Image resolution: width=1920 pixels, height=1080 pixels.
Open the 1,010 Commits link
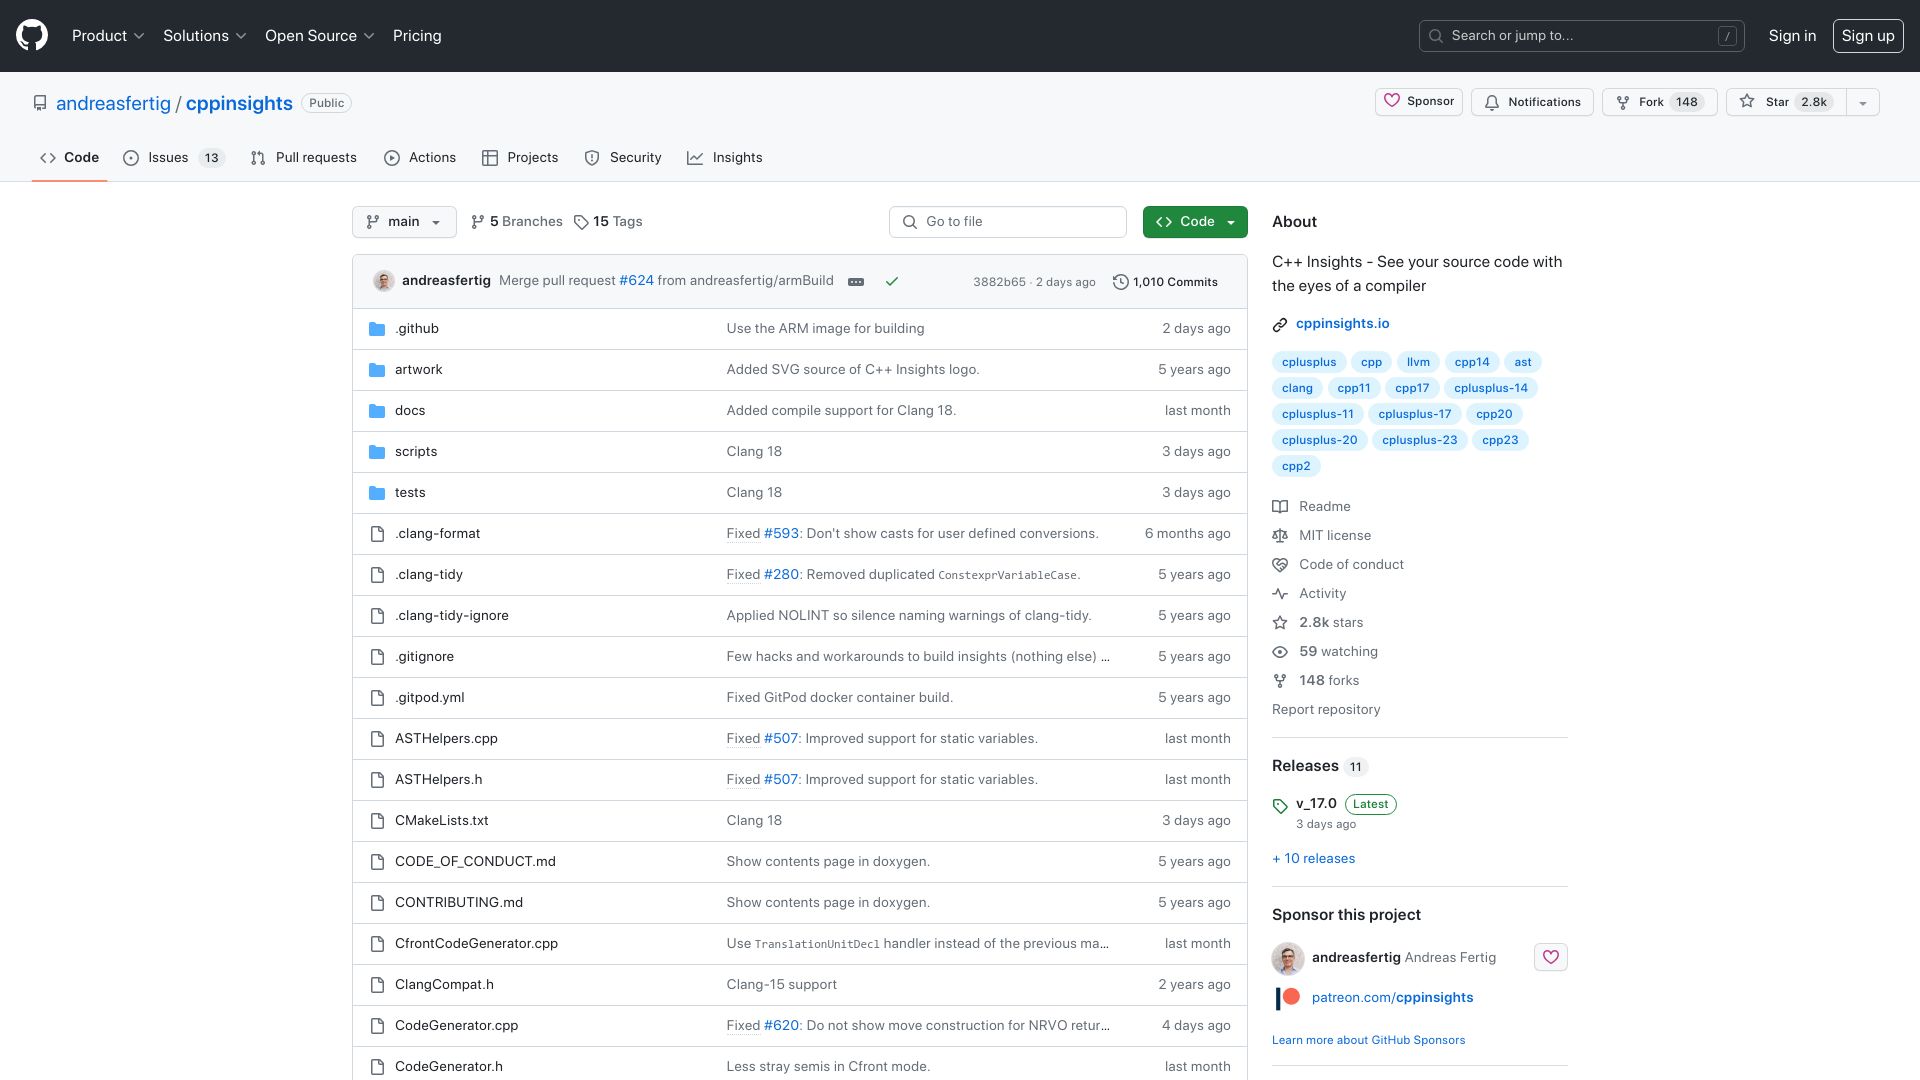(x=1166, y=282)
